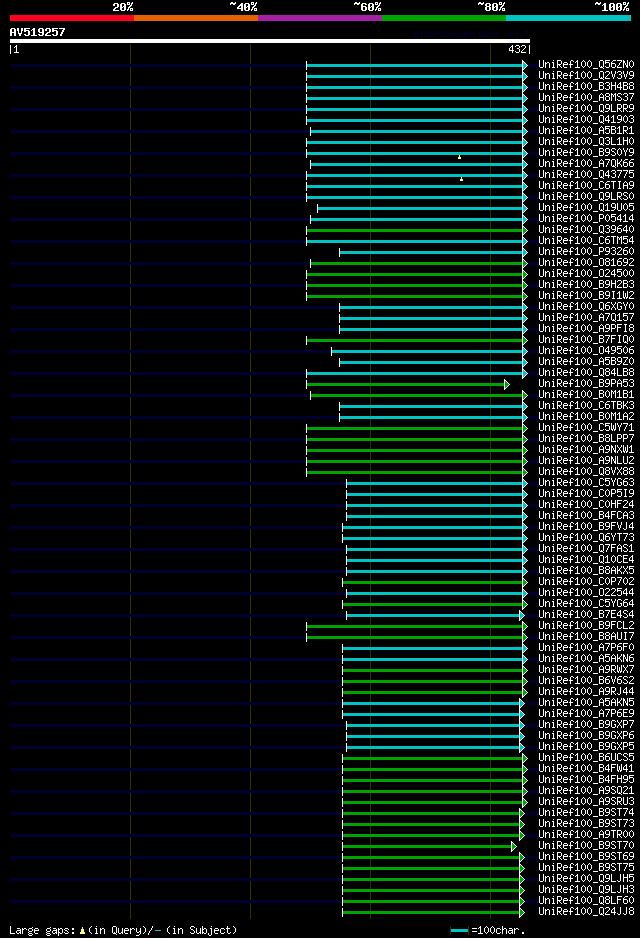Screen dimensions: 640x938
Task: Choose the UniRef100_A7Q157 hit
Action: point(586,318)
